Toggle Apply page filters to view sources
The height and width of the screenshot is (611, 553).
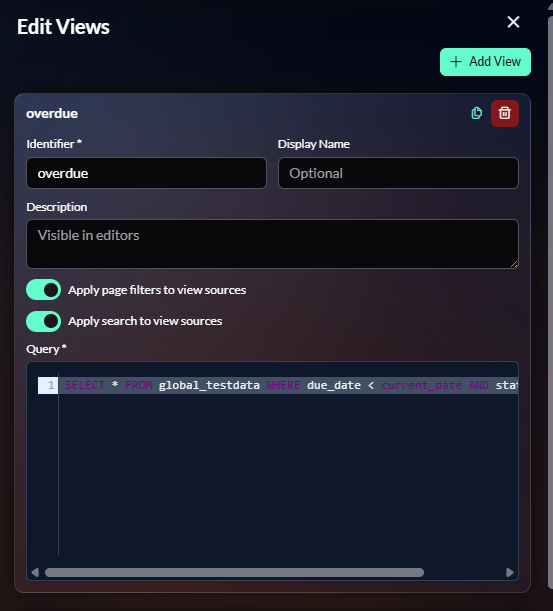coord(44,290)
